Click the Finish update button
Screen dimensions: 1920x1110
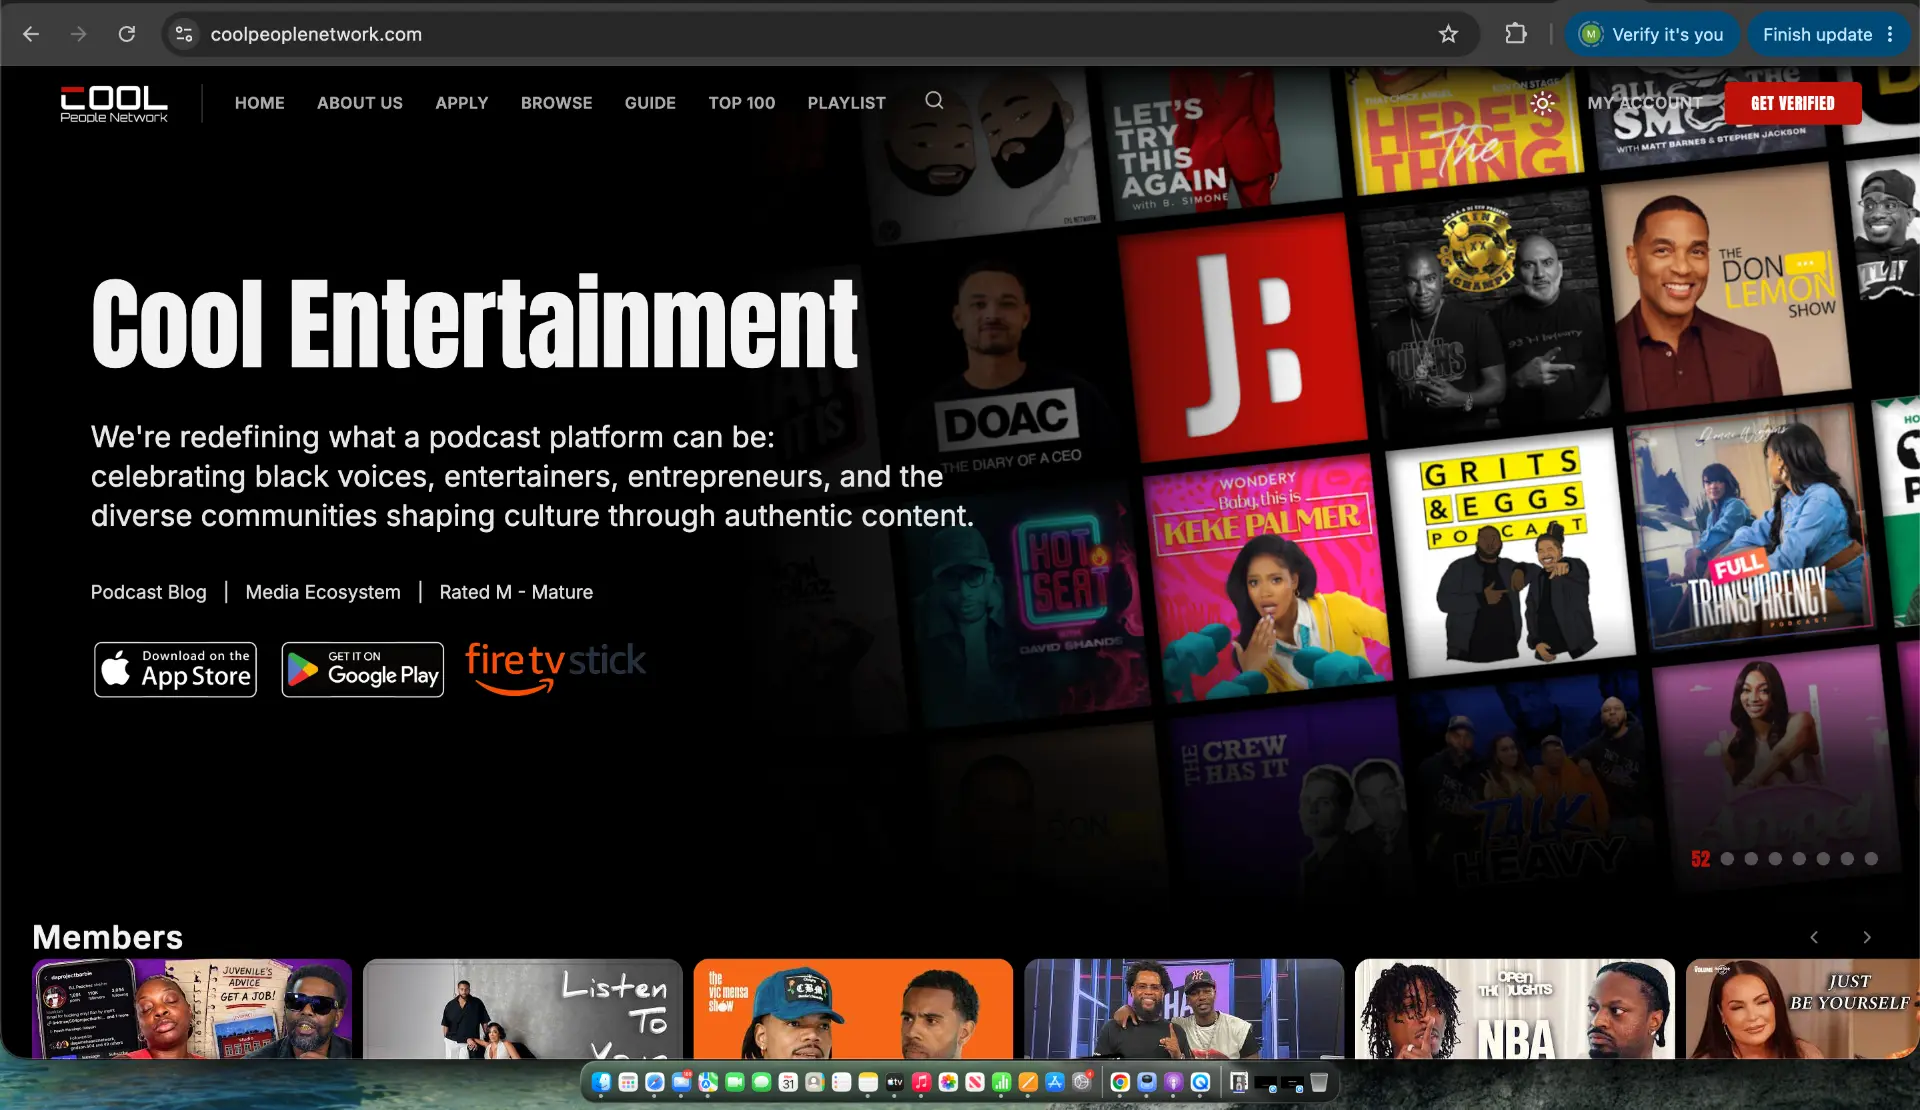tap(1817, 34)
